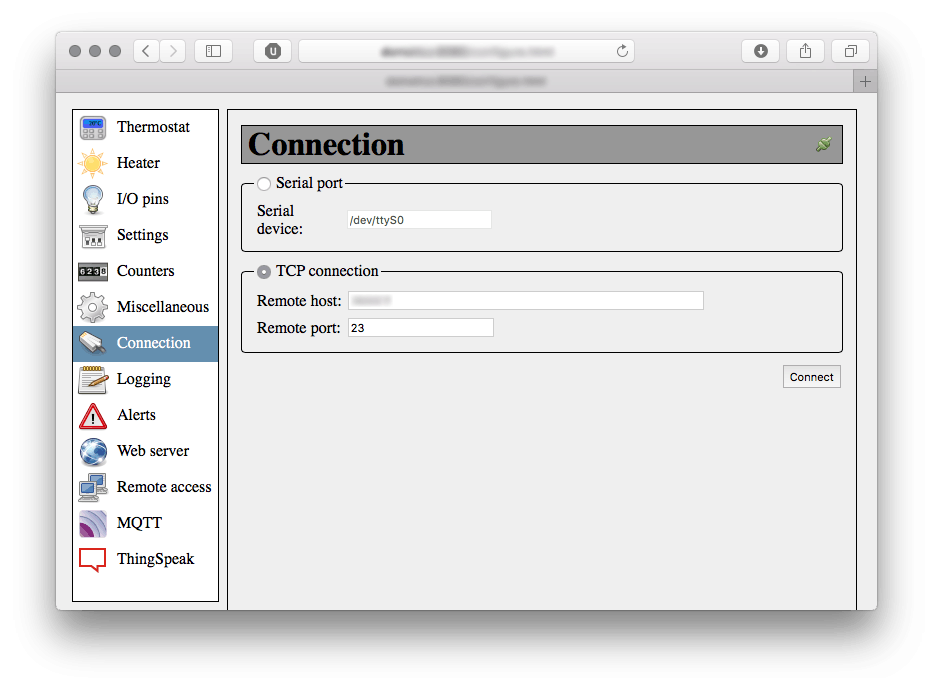This screenshot has height=690, width=933.
Task: Click the Connect button
Action: 812,377
